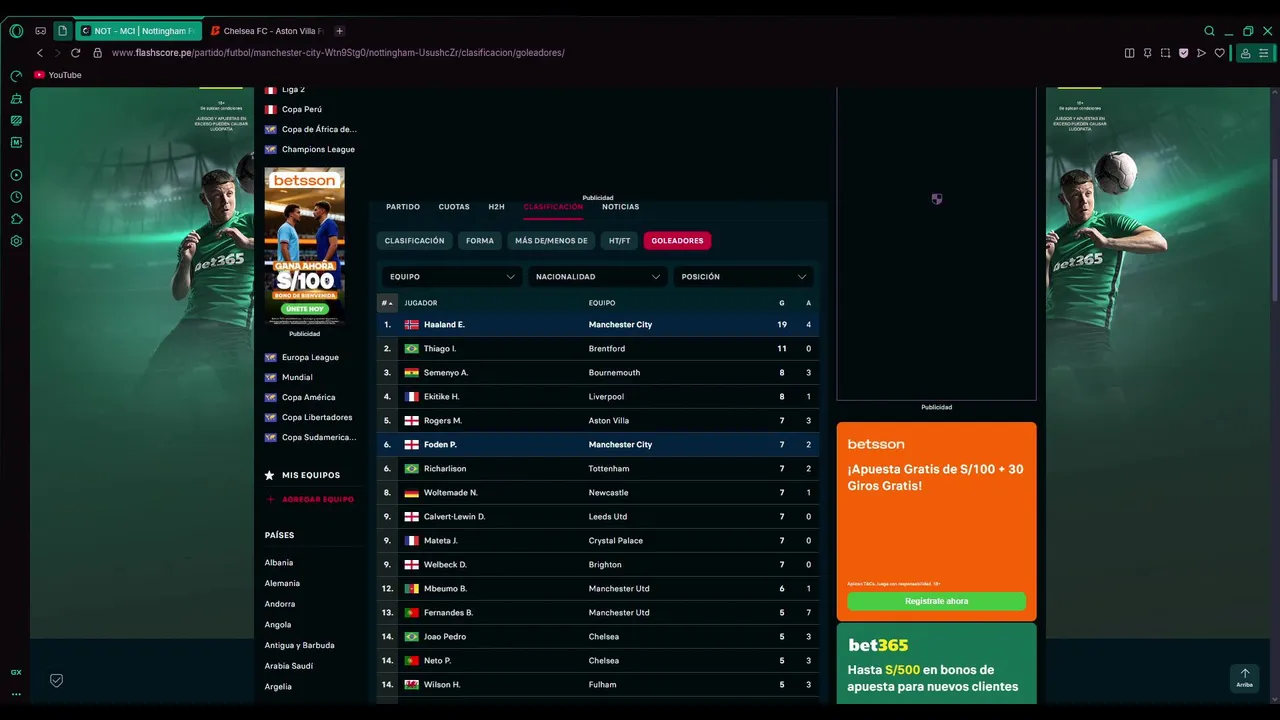Screen dimensions: 1280x720
Task: Select the NOT - MCI Nottingham tab
Action: tap(138, 31)
